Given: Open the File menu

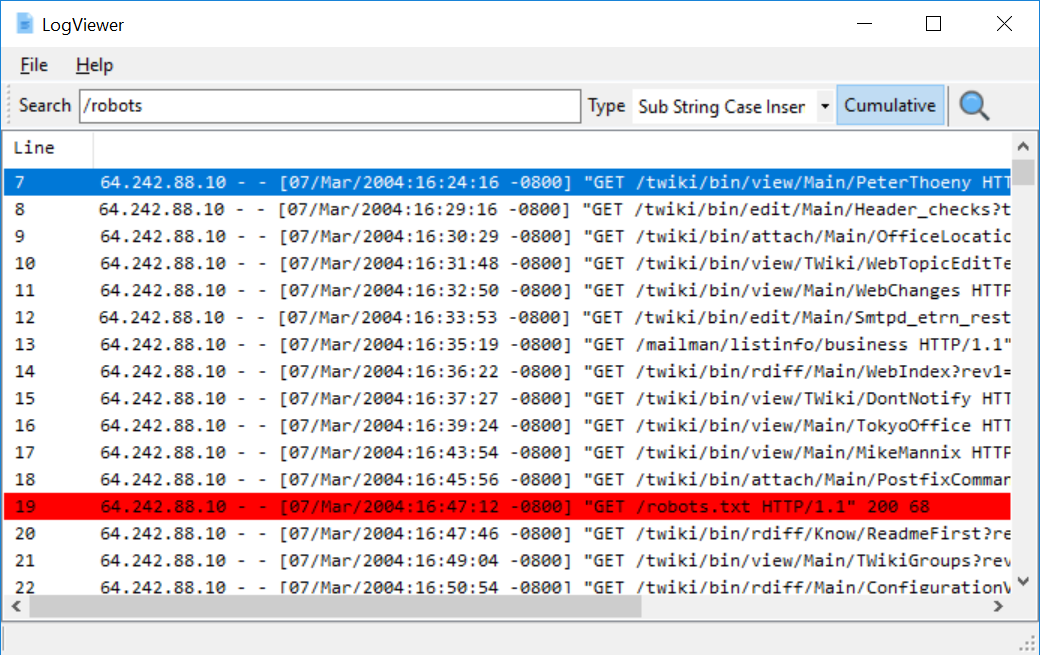Looking at the screenshot, I should (x=33, y=65).
